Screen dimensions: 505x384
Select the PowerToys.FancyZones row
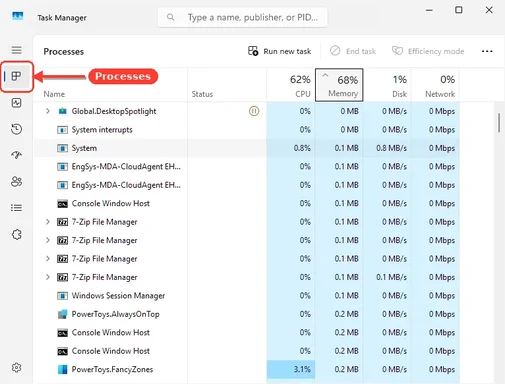[x=247, y=369]
